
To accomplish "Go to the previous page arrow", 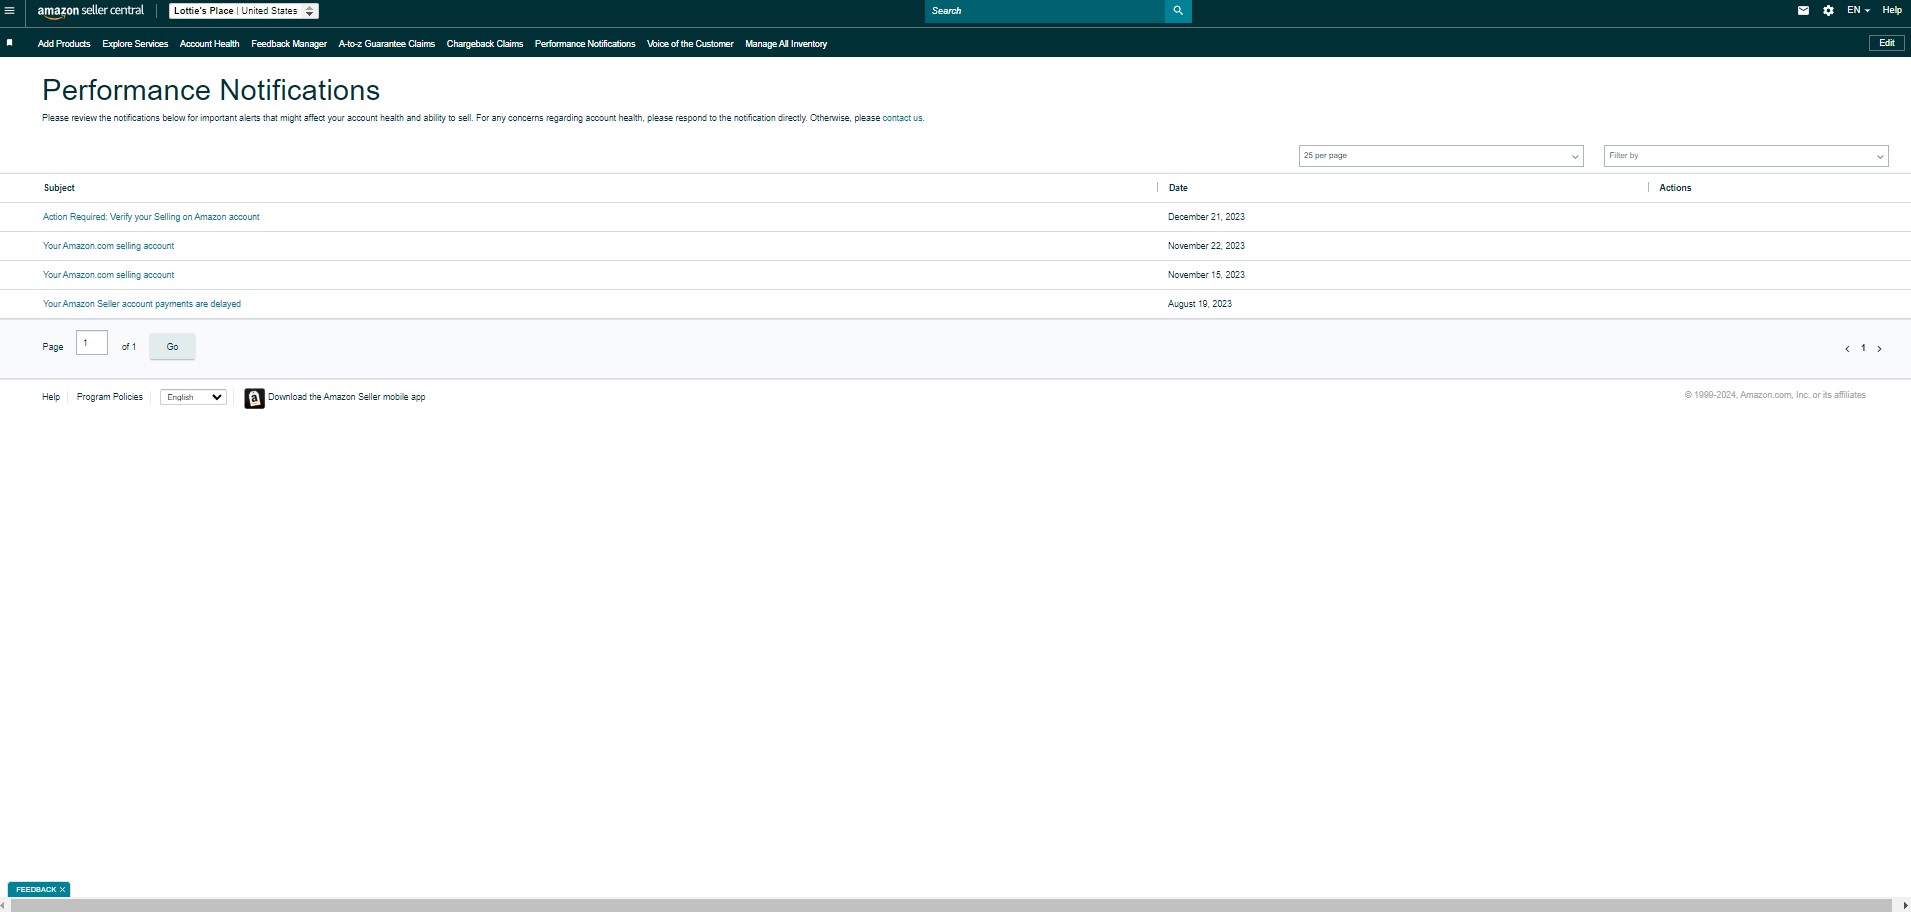I will point(1847,349).
